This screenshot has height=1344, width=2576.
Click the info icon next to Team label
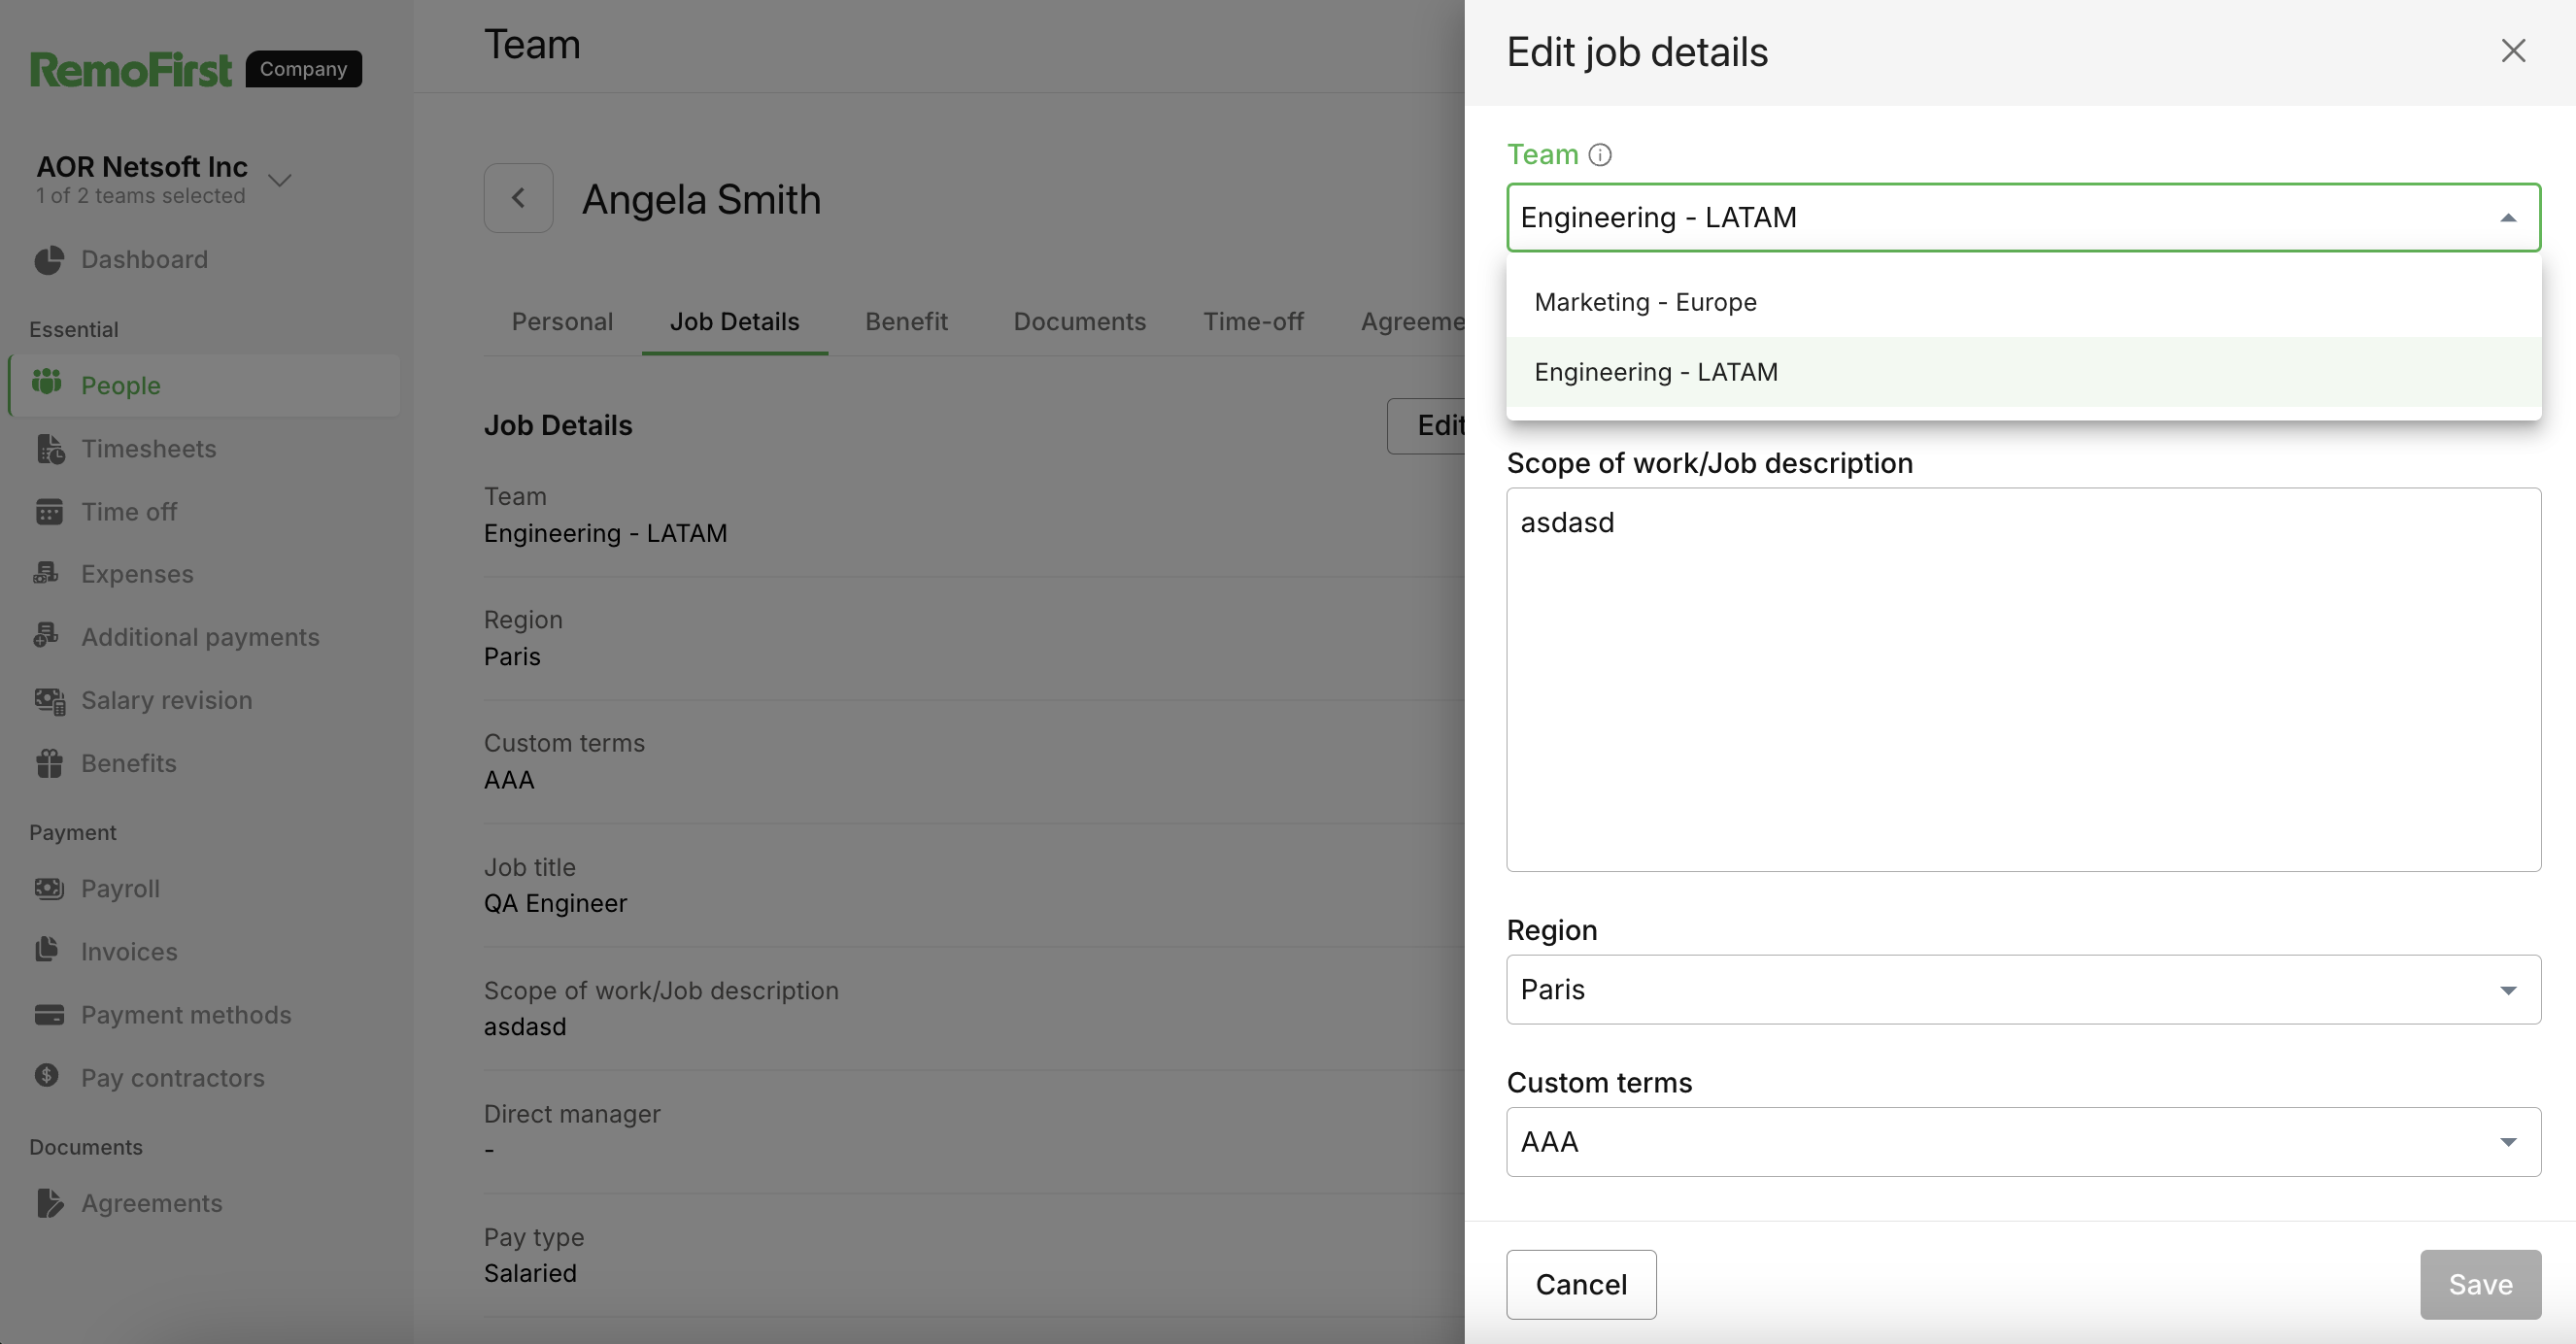pos(1600,155)
